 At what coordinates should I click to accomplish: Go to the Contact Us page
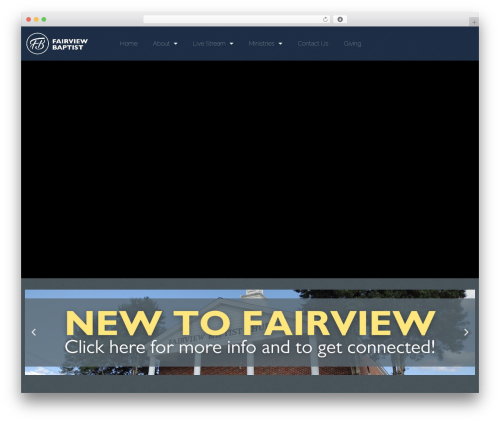click(313, 44)
